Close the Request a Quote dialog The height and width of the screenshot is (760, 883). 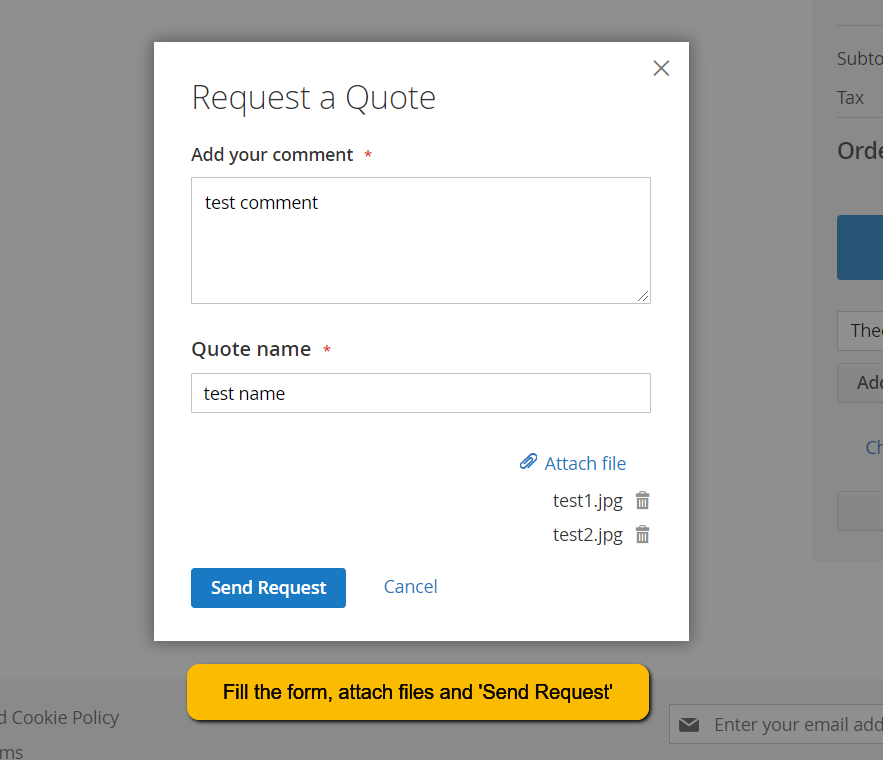[661, 68]
